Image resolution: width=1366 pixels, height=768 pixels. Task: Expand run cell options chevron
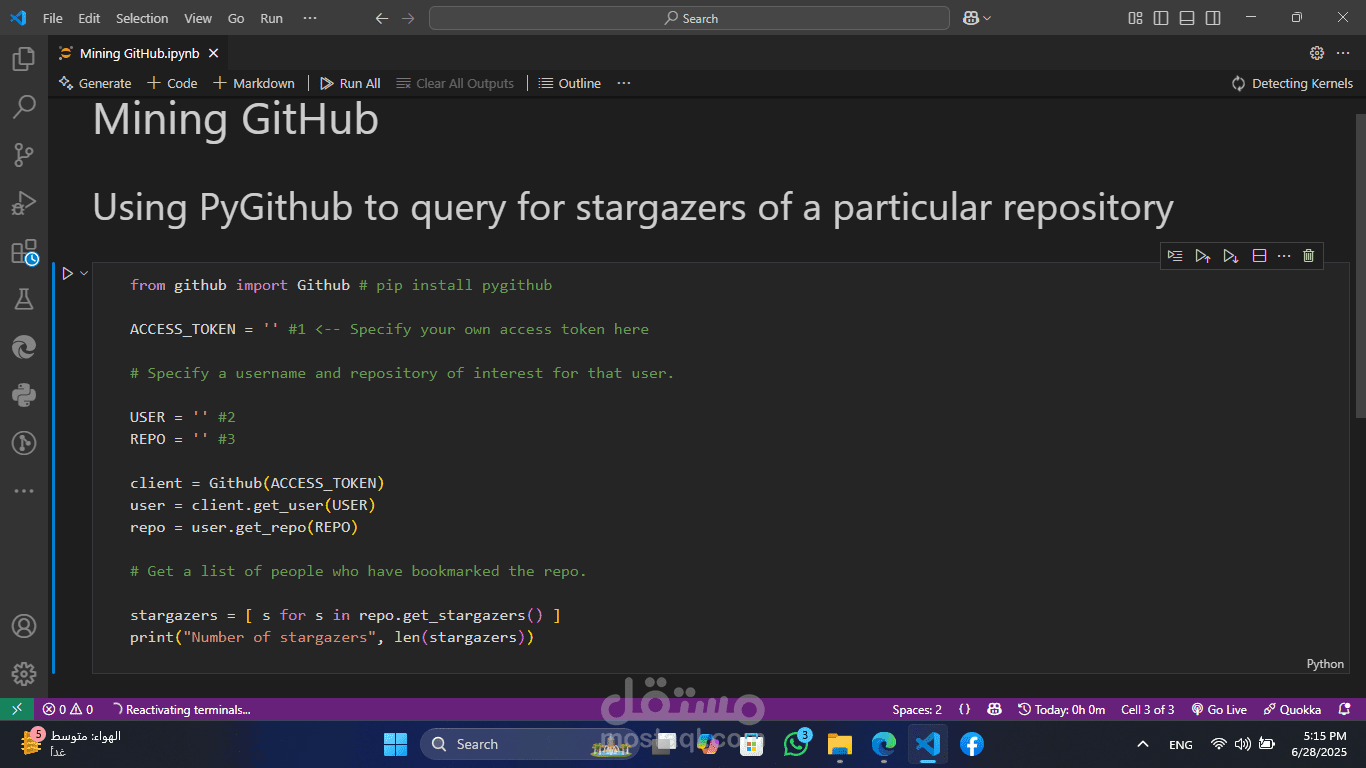coord(84,273)
